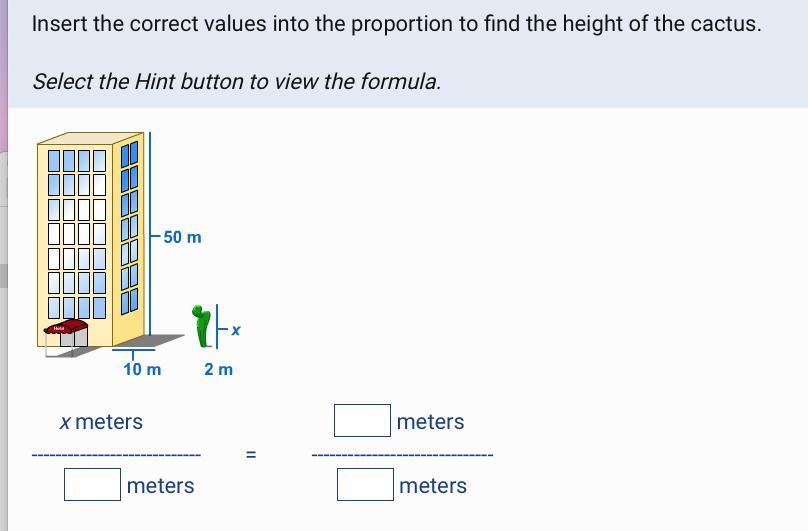Click the tall hotel building illustration
Viewport: 808px width, 531px height.
pos(90,230)
